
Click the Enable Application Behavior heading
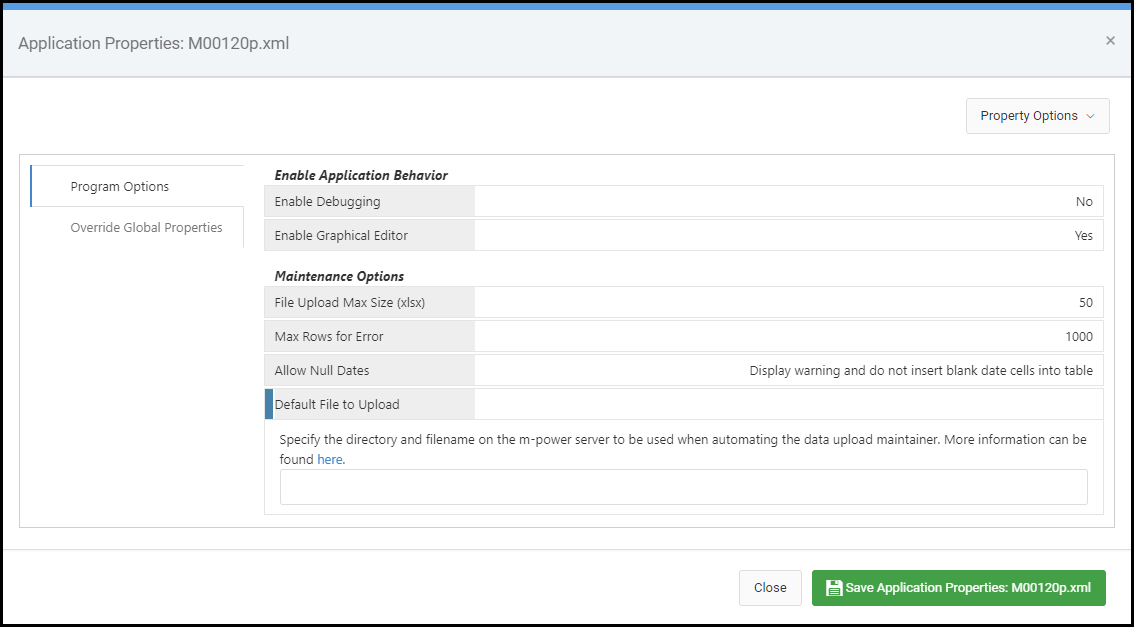tap(361, 176)
